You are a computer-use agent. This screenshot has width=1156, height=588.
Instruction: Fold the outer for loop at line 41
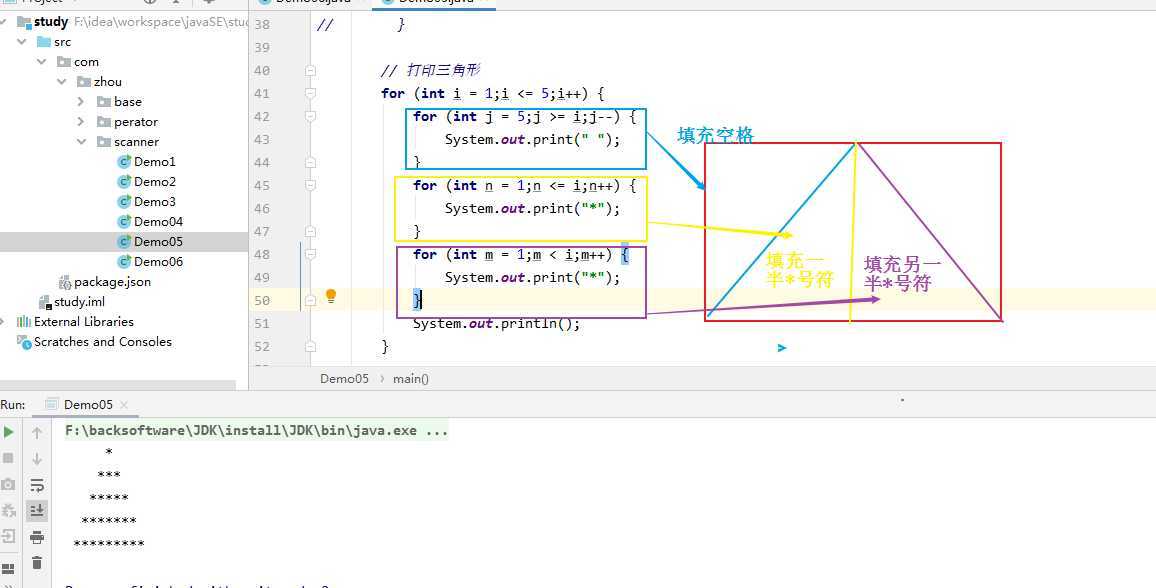click(310, 94)
